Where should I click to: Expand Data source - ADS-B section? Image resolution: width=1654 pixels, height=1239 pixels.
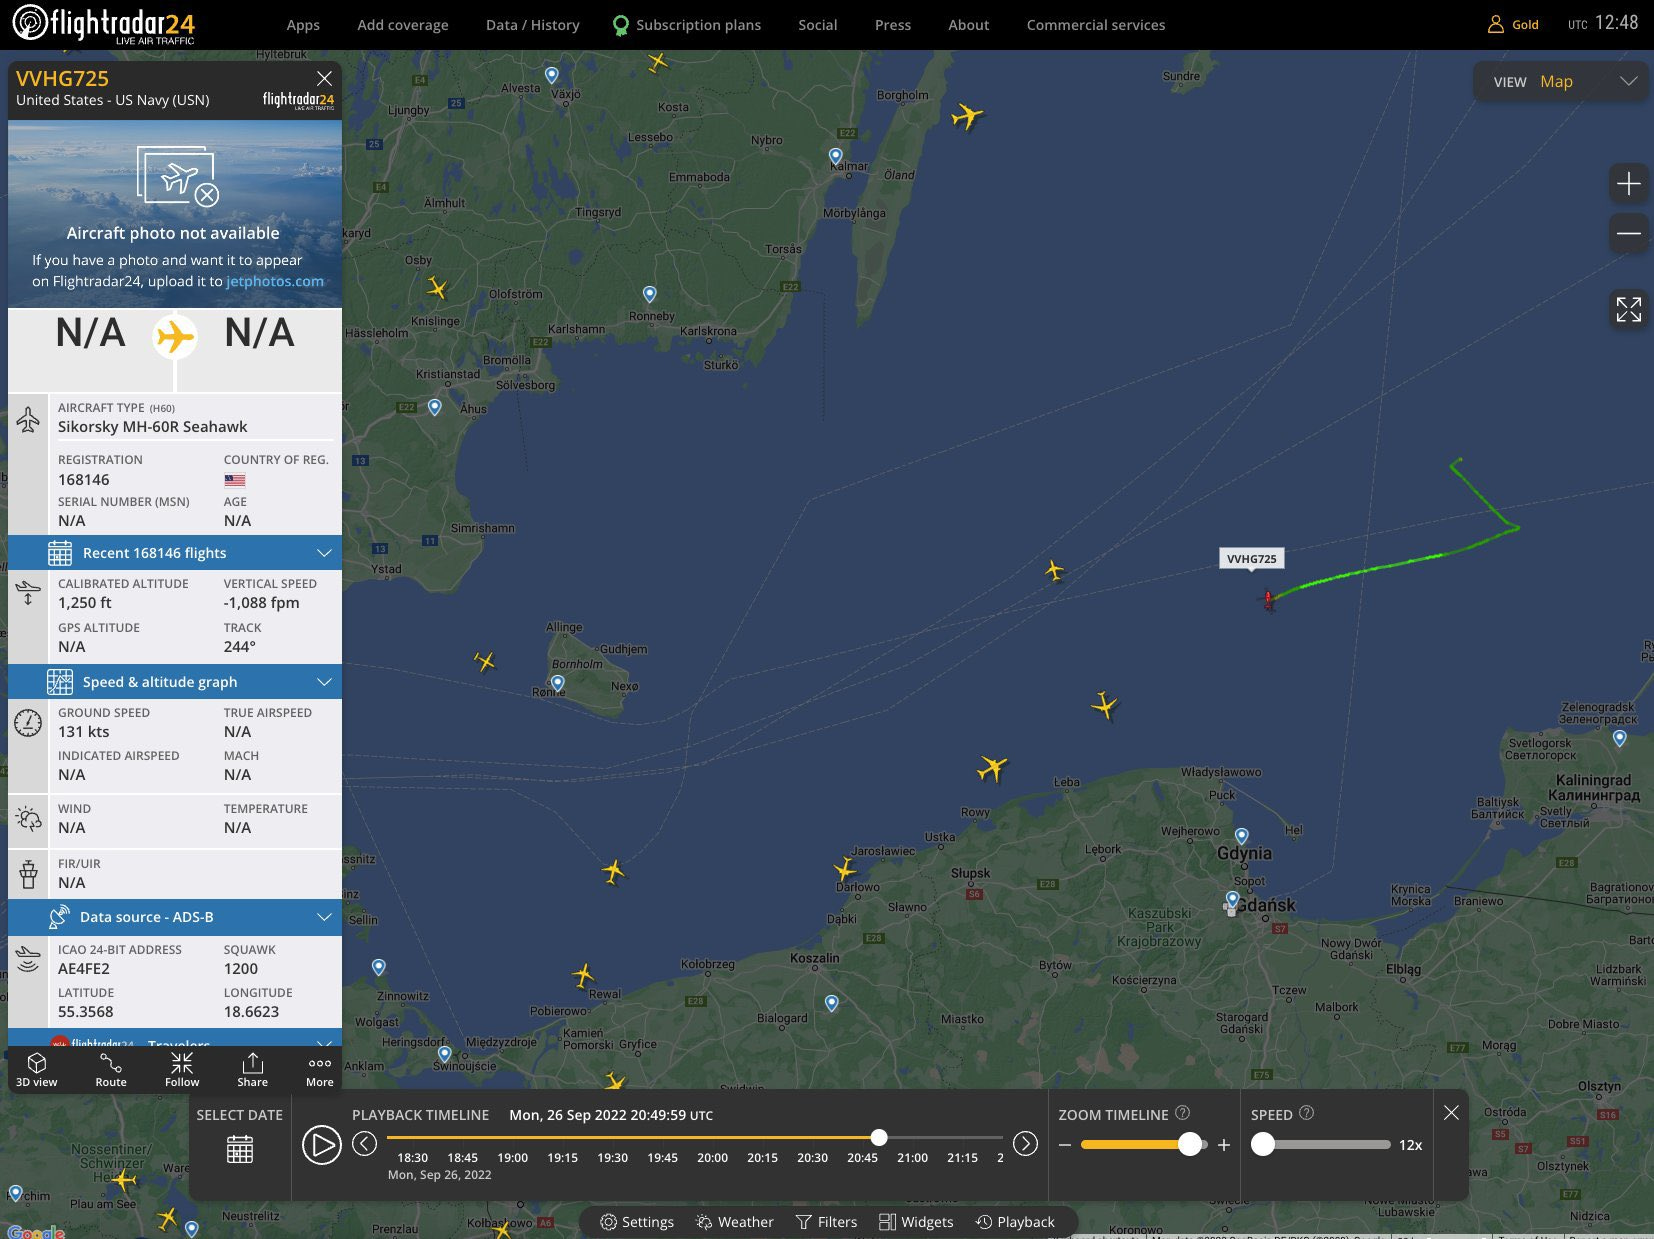click(175, 917)
